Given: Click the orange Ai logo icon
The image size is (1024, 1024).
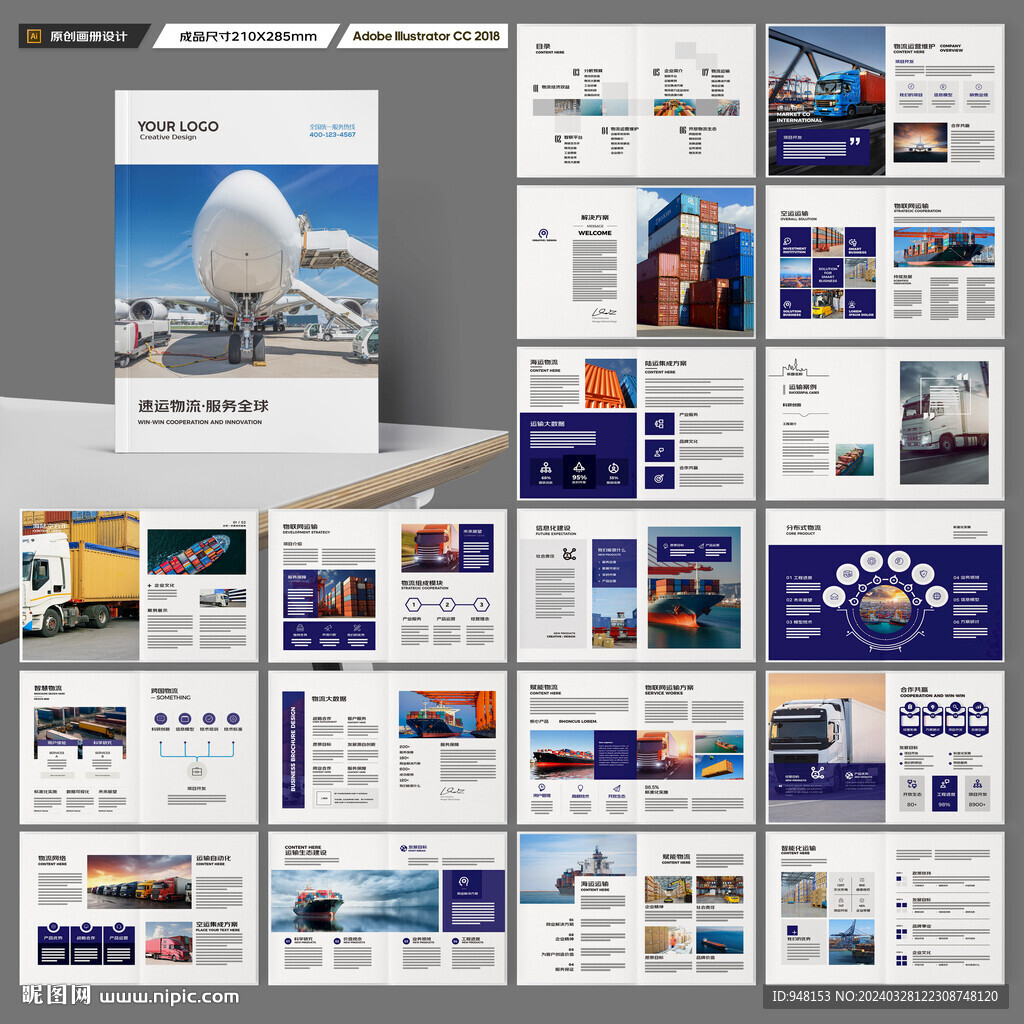Looking at the screenshot, I should coord(34,37).
